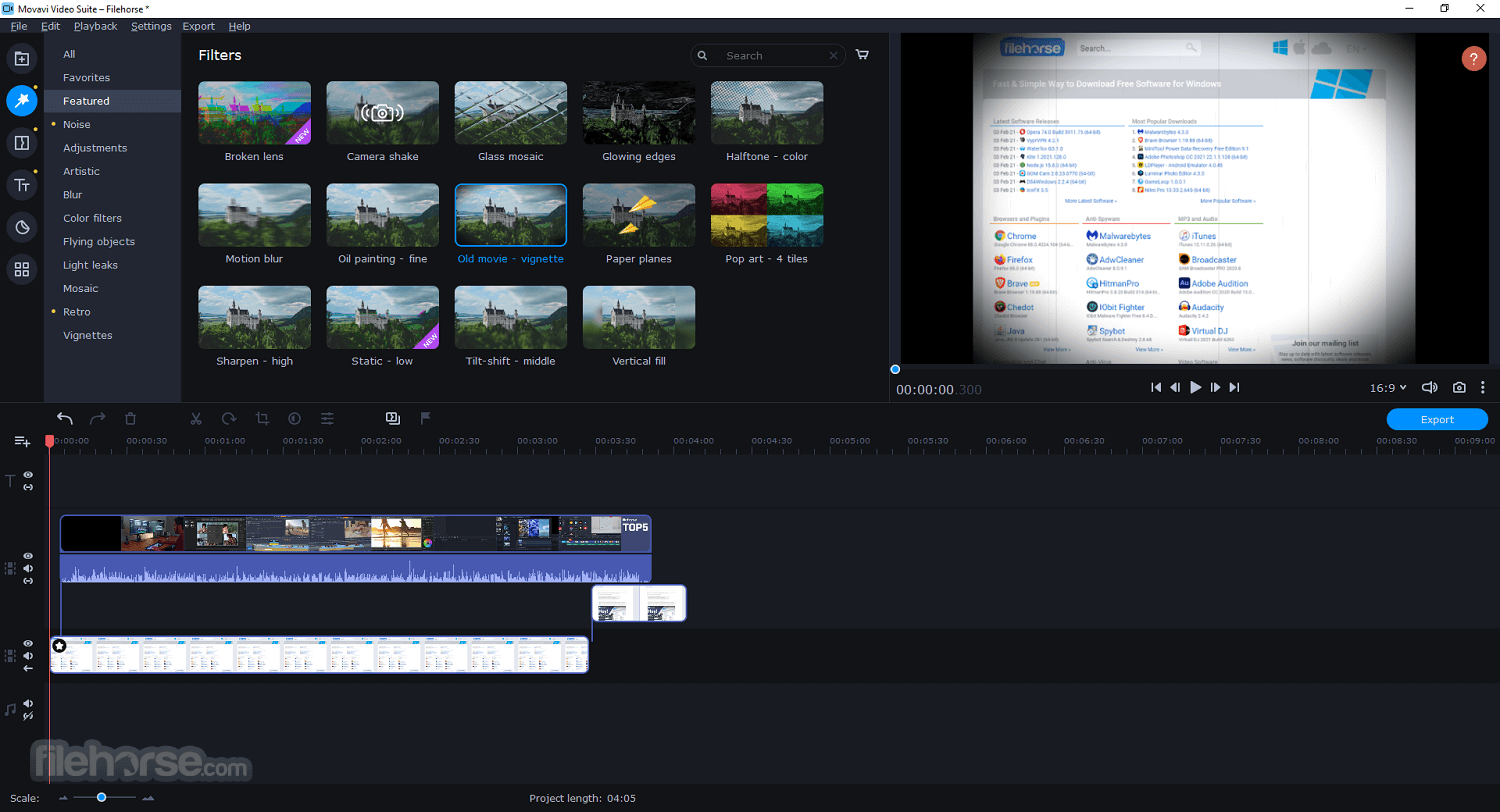Screen dimensions: 1500x812
Task: Click the effect star on the bottom clip
Action: pyautogui.click(x=59, y=646)
